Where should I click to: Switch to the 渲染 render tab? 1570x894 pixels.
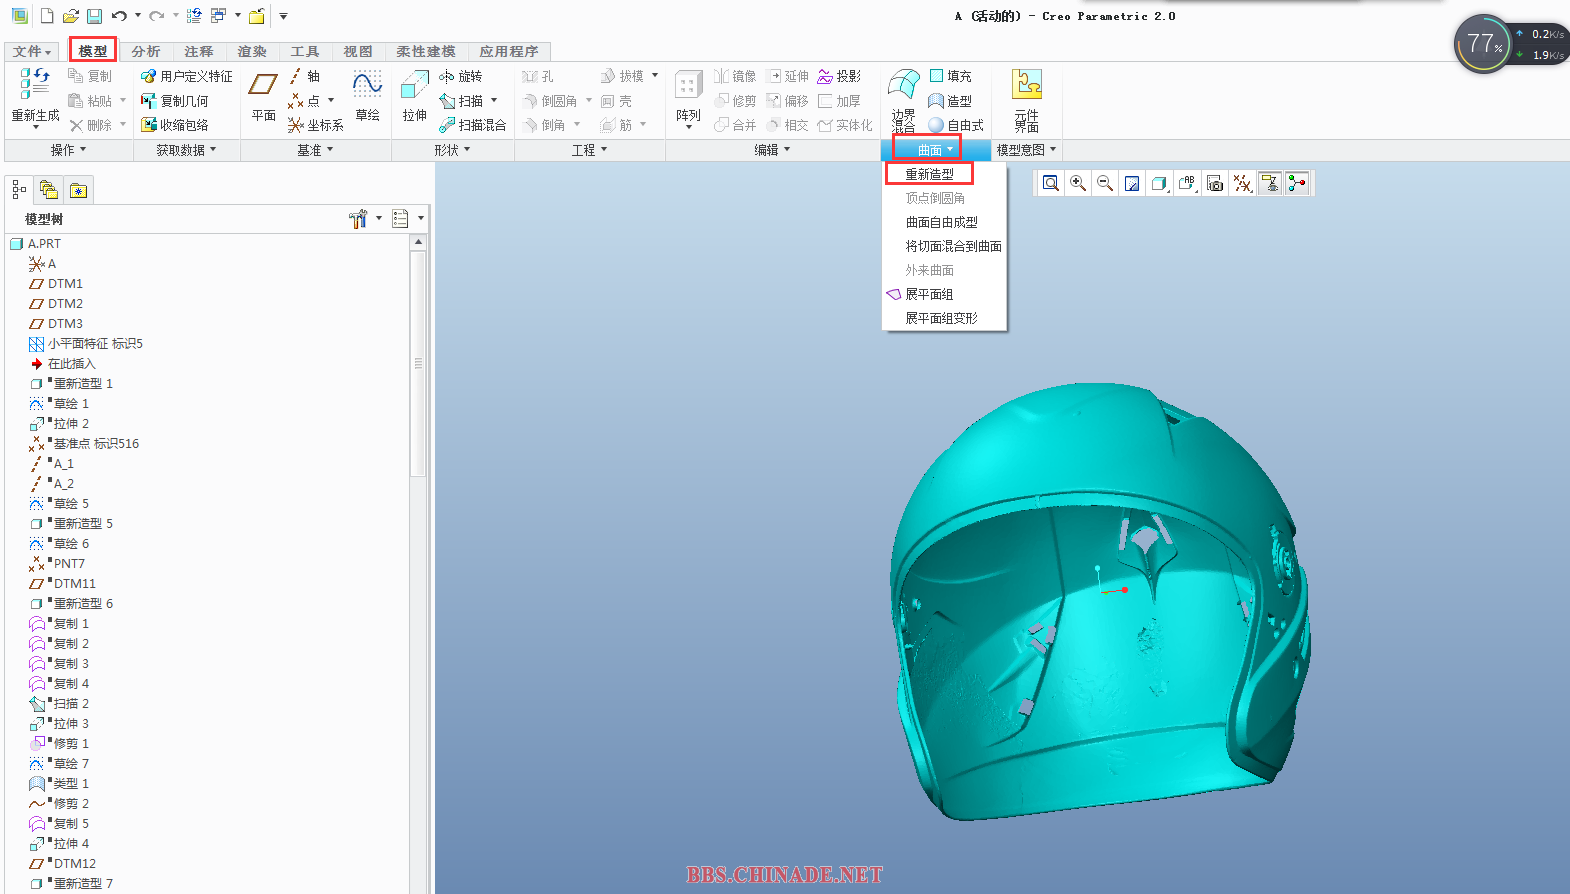tap(252, 51)
